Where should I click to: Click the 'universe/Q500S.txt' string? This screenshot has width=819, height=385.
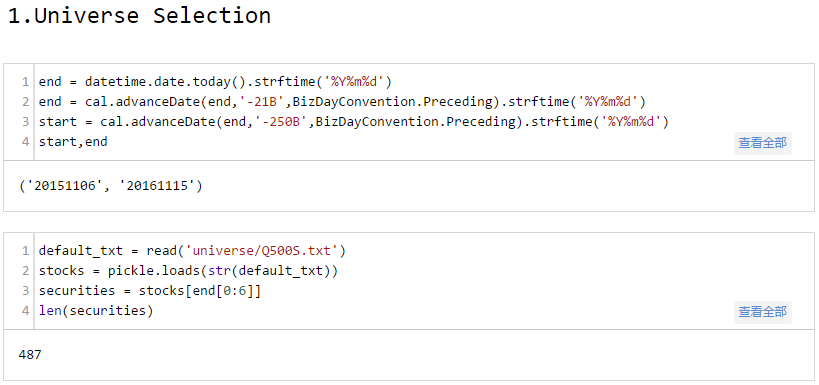click(x=262, y=251)
